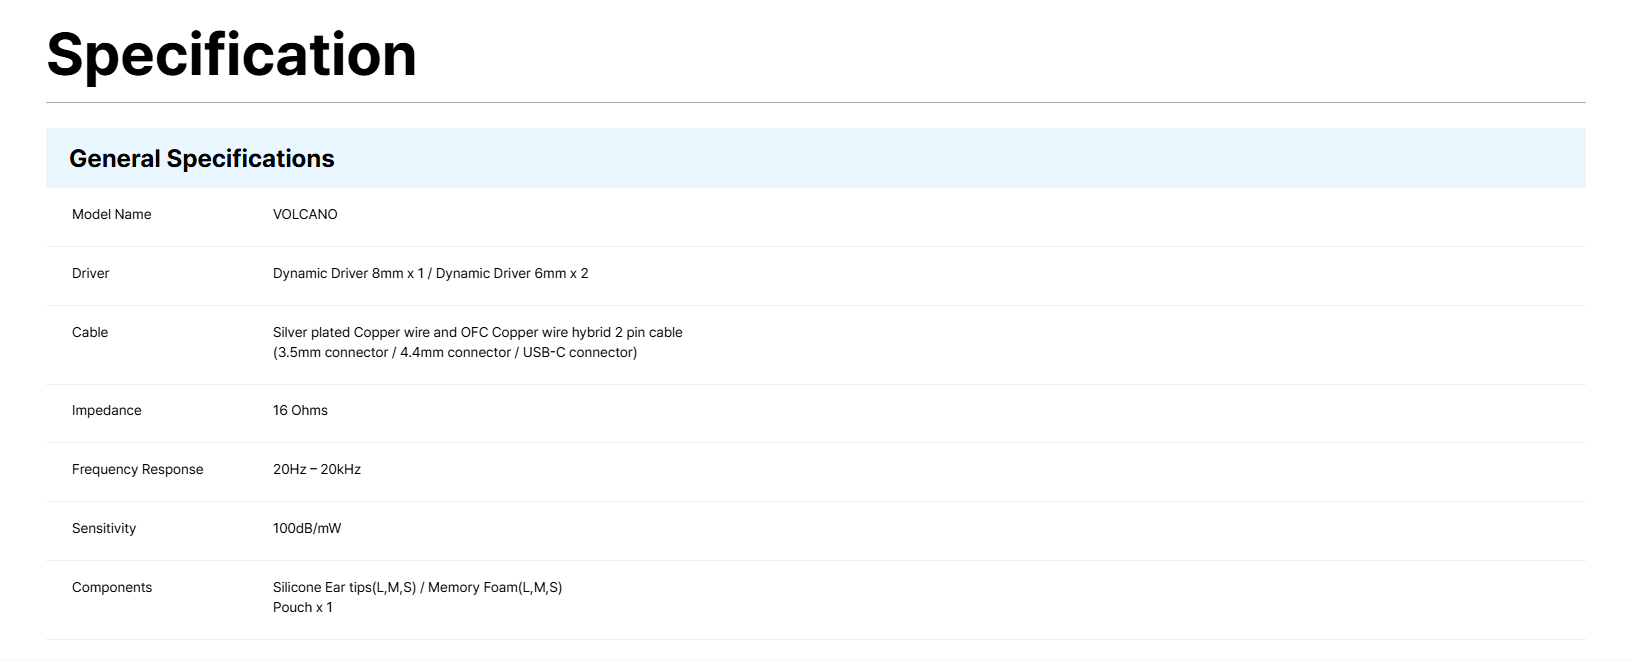Click the 3.5mm connector line of text

click(x=455, y=352)
